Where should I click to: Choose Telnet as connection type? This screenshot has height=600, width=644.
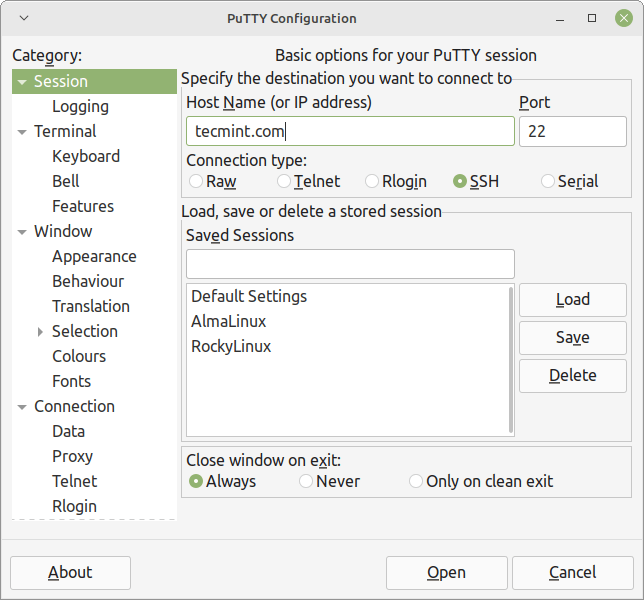(284, 181)
